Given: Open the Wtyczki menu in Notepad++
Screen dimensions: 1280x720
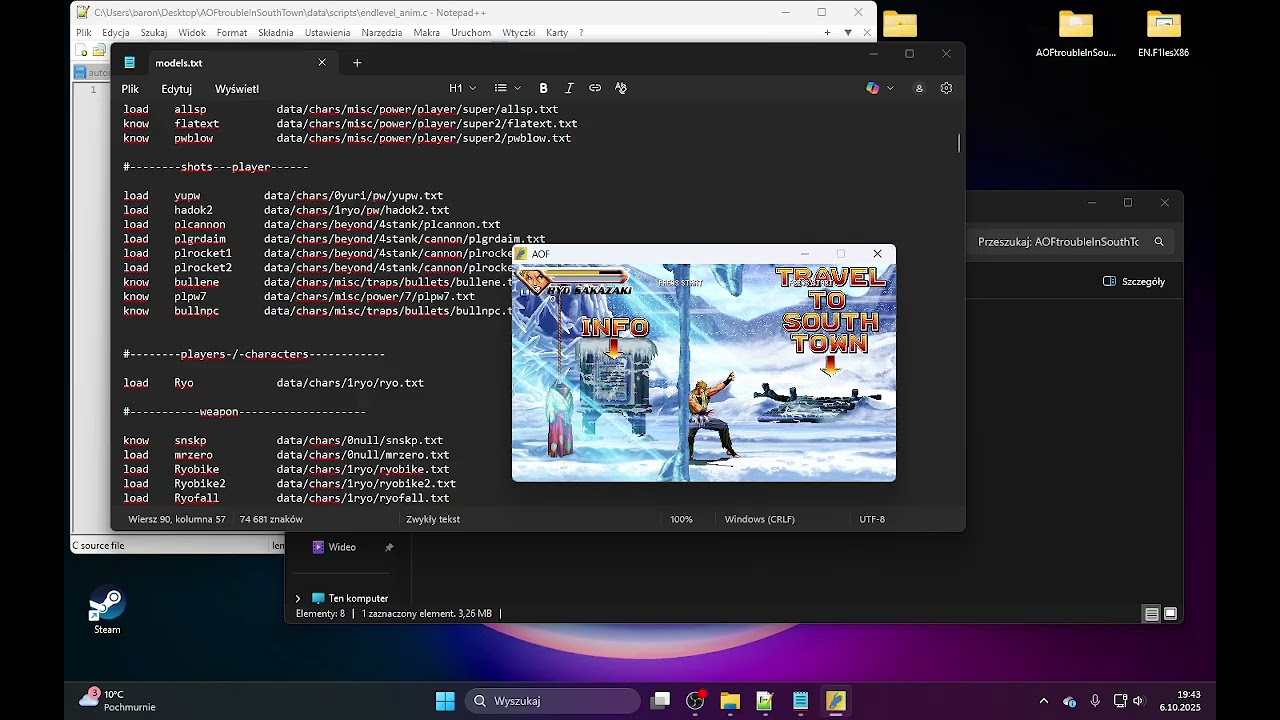Looking at the screenshot, I should pyautogui.click(x=518, y=33).
